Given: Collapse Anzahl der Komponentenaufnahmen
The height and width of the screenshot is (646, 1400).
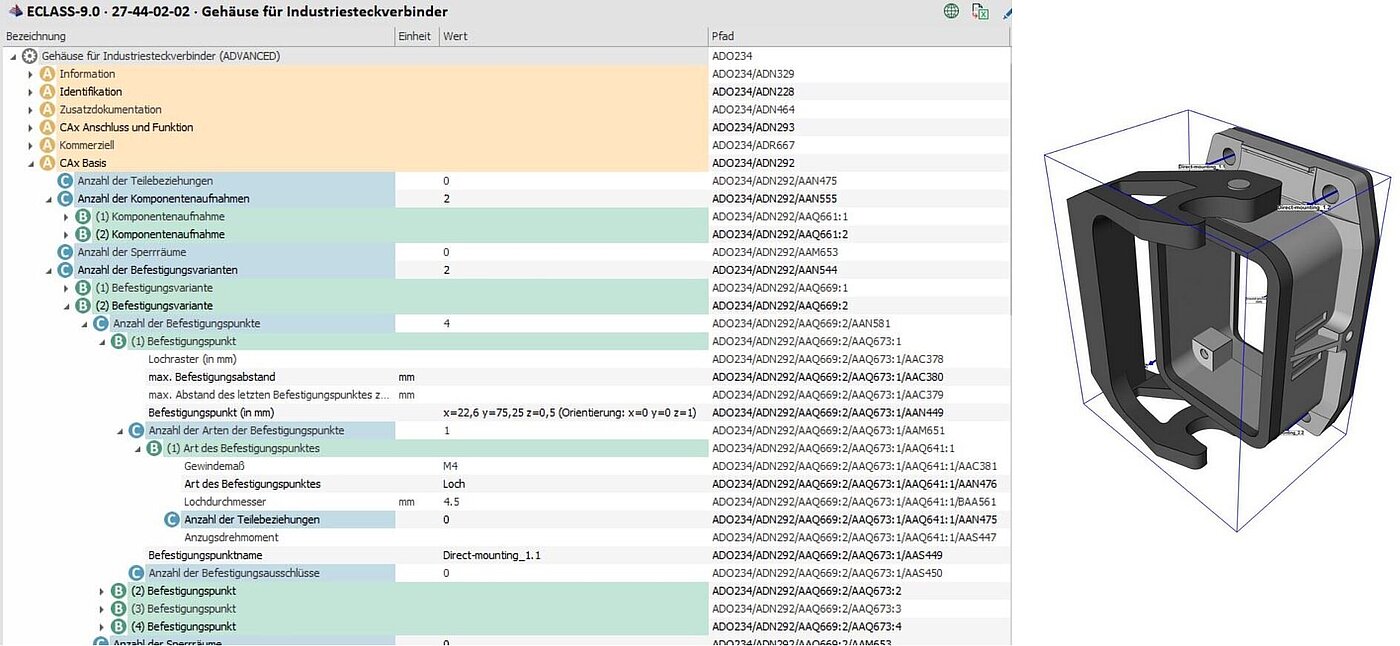Looking at the screenshot, I should pyautogui.click(x=49, y=199).
